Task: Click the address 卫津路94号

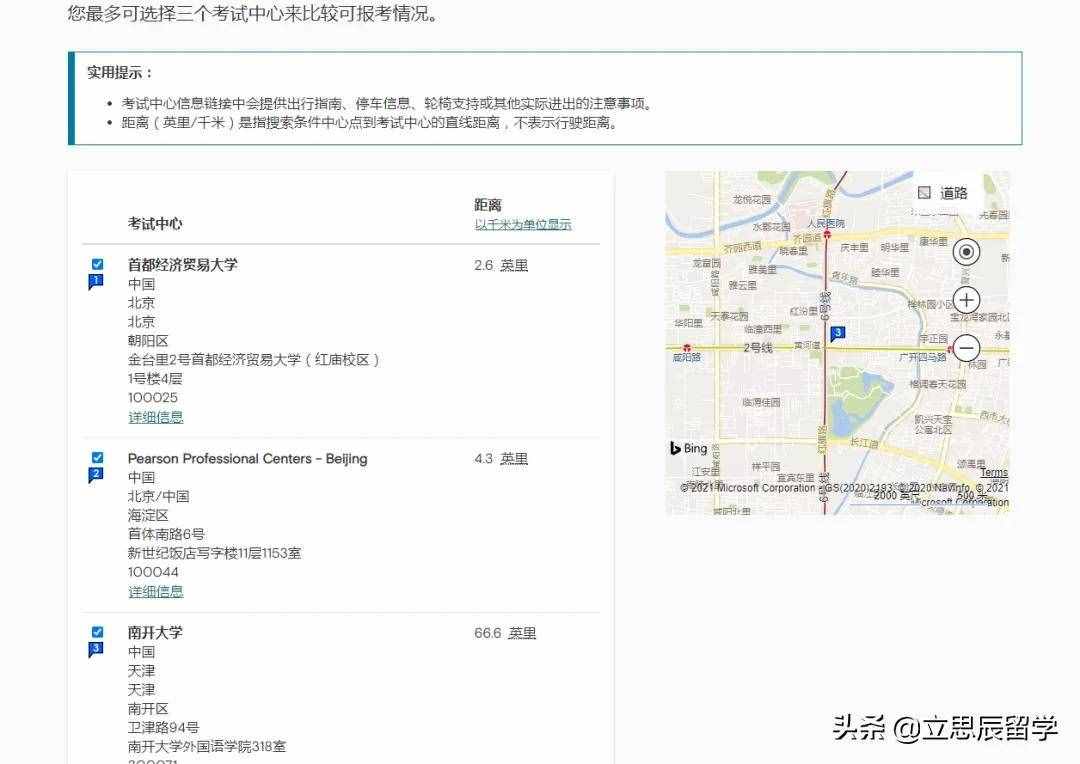Action: pos(163,727)
